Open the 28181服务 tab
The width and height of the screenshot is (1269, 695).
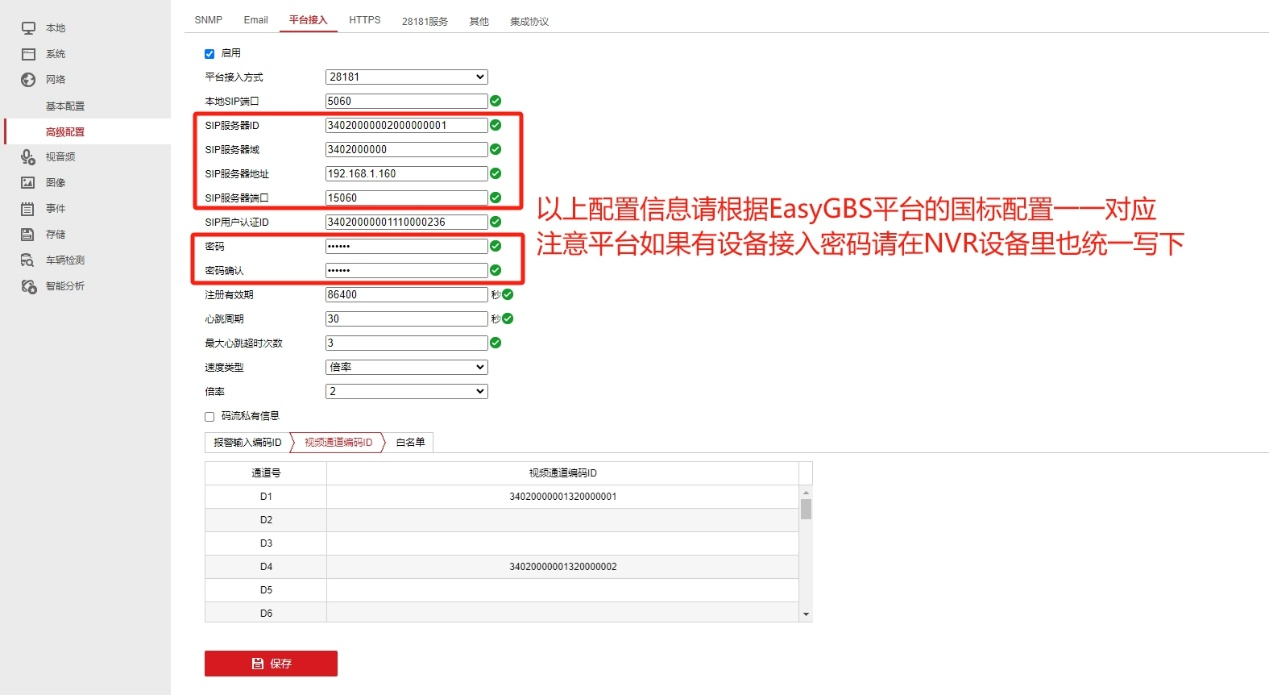point(423,19)
